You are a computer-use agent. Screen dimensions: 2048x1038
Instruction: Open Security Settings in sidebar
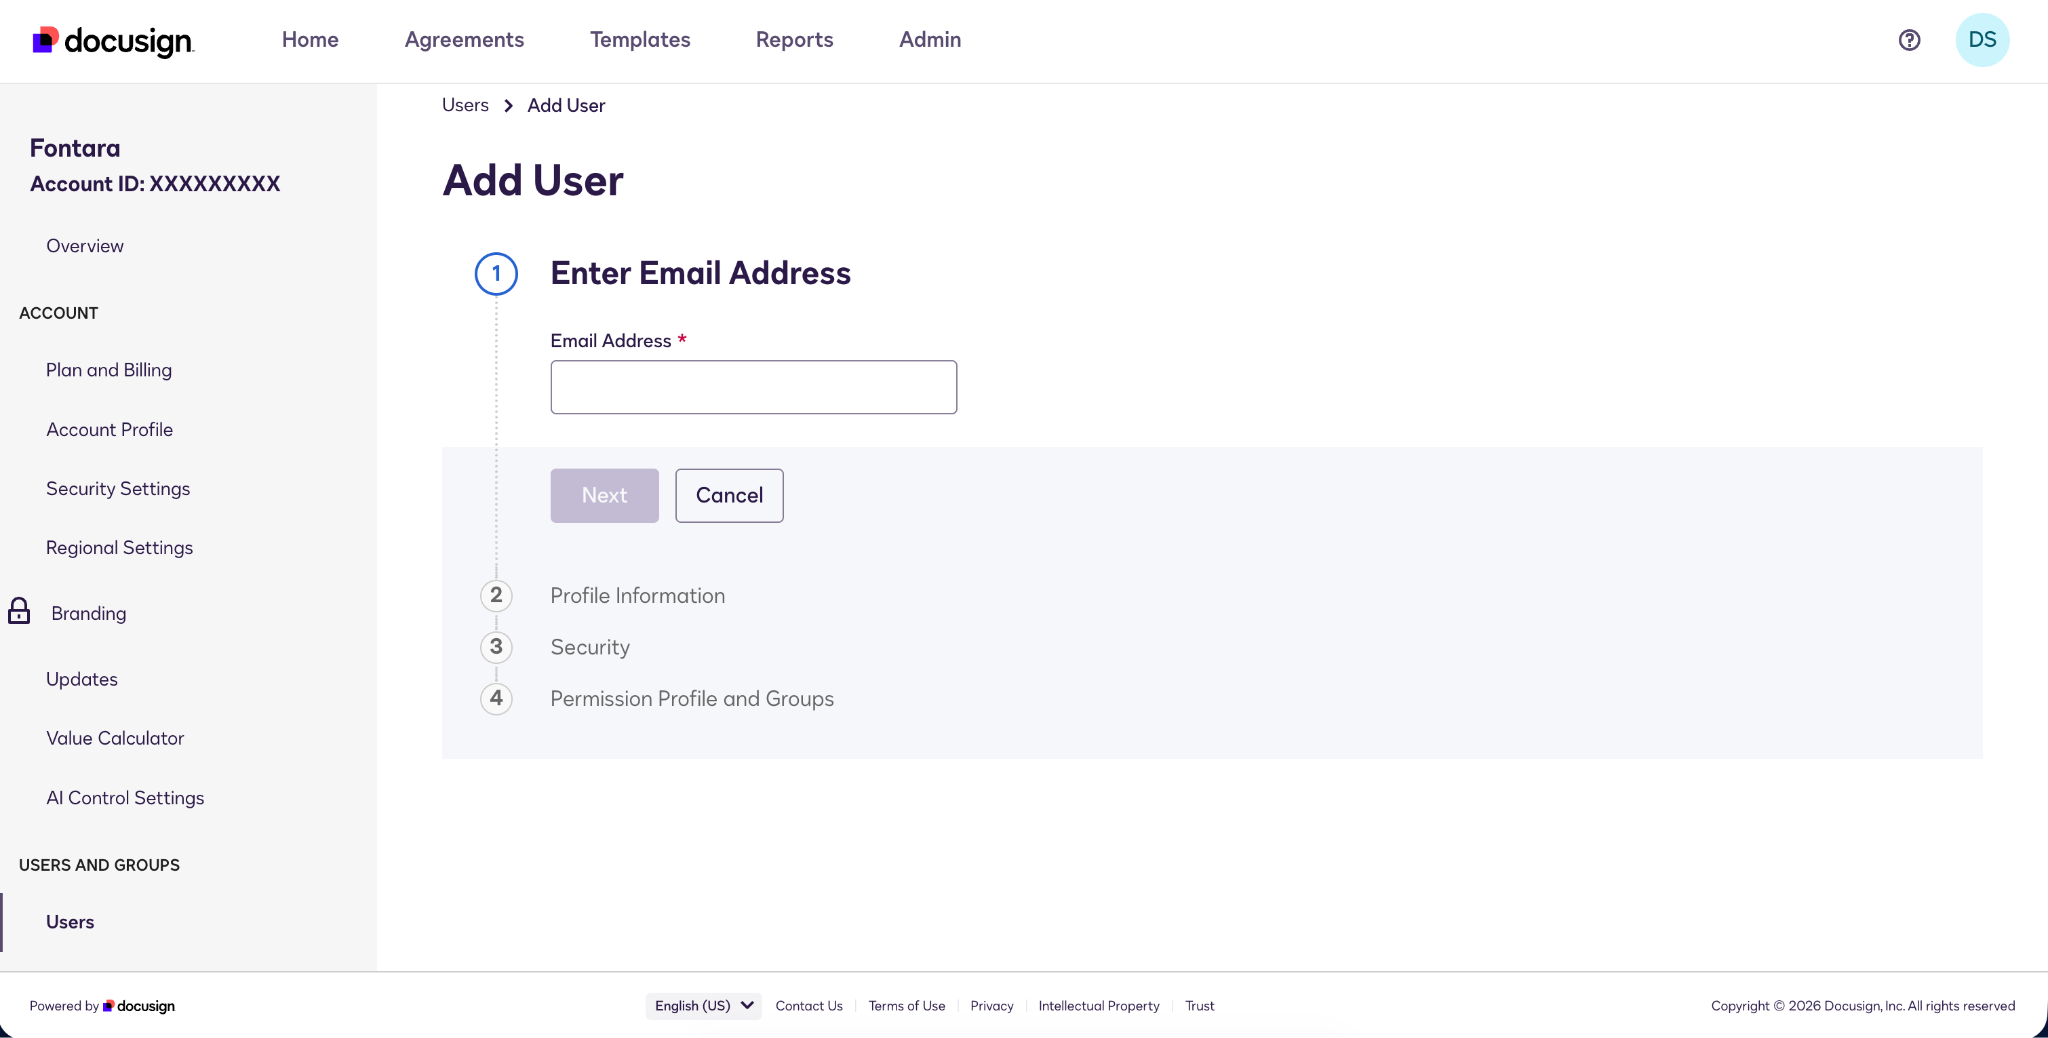[118, 488]
